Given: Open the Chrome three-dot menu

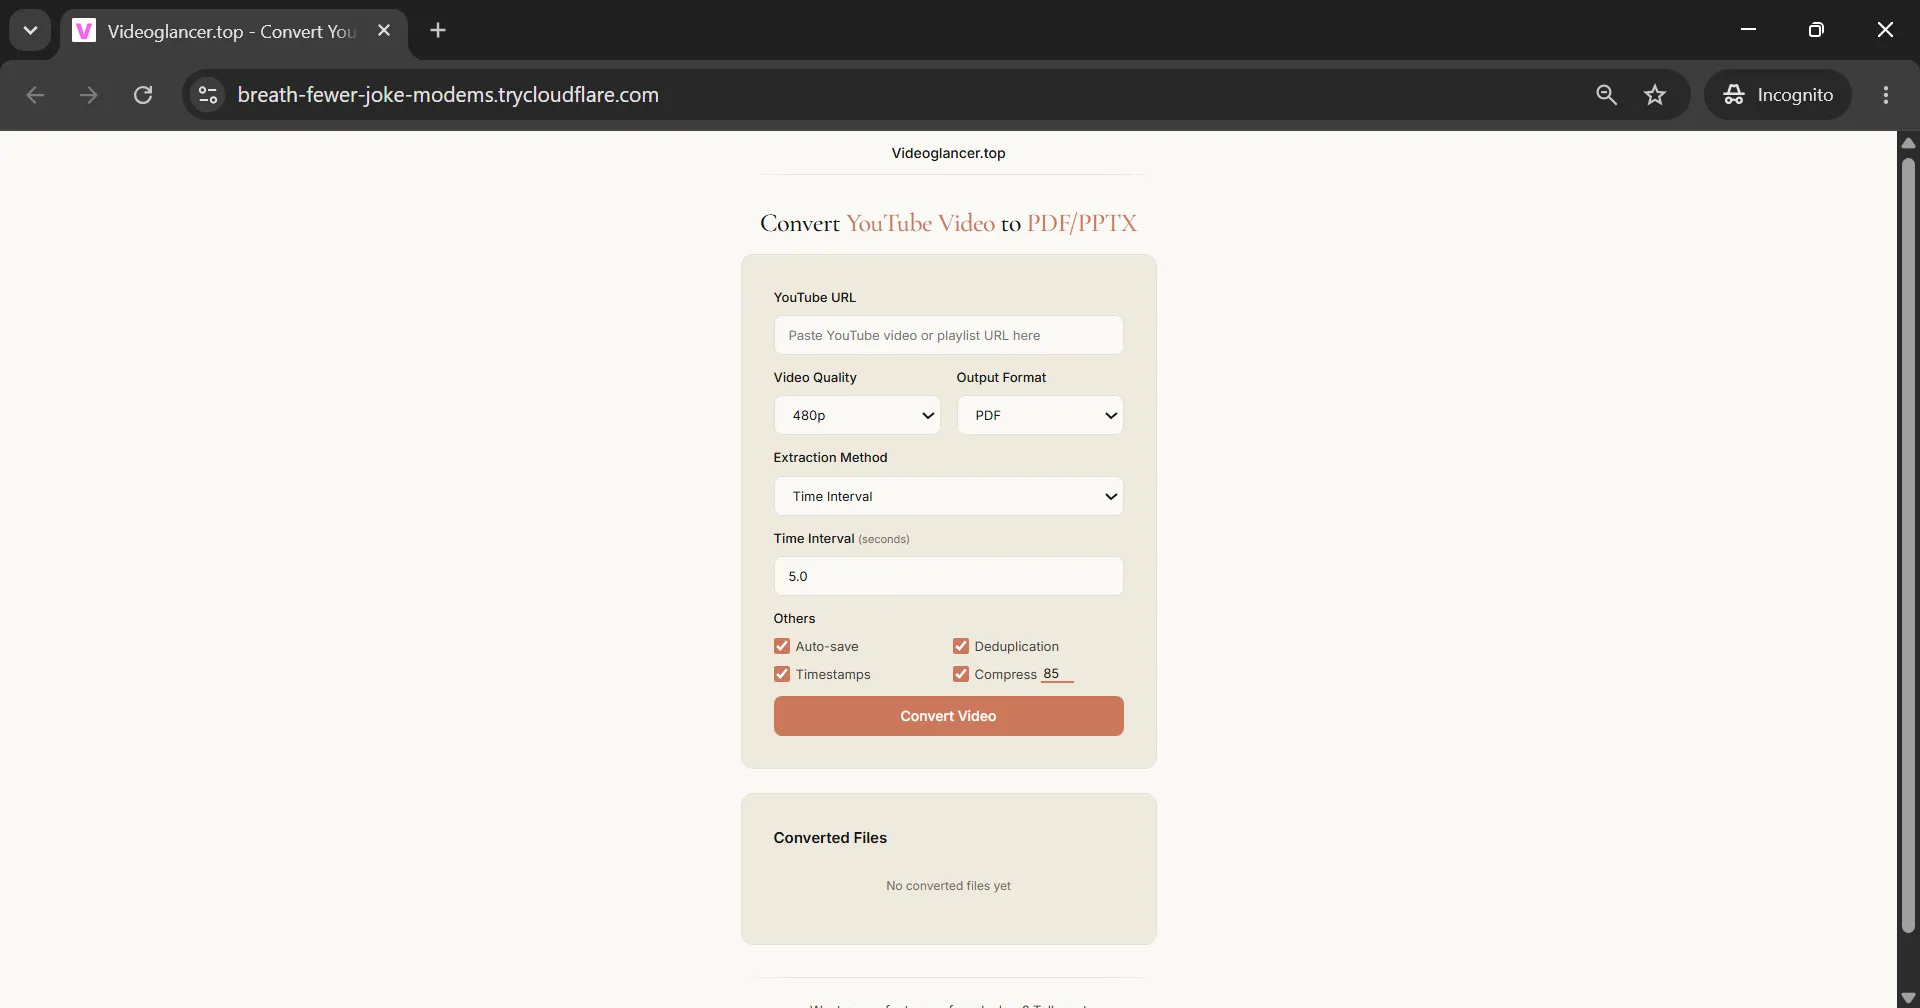Looking at the screenshot, I should coord(1886,95).
